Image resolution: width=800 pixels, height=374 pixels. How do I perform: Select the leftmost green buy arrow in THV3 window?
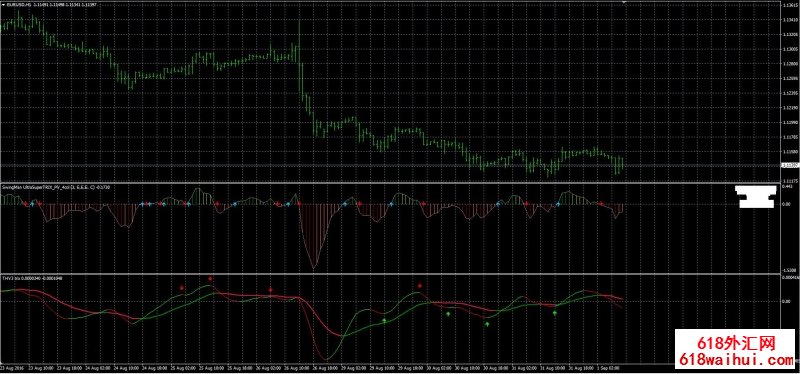[x=384, y=320]
